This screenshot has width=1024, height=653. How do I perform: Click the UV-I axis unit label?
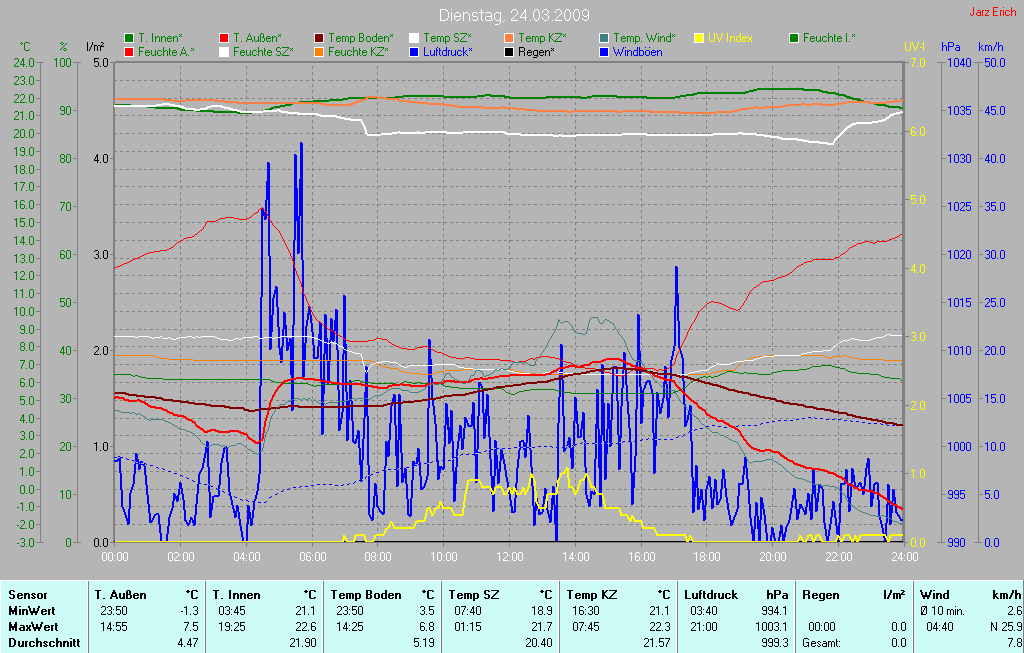pyautogui.click(x=914, y=47)
